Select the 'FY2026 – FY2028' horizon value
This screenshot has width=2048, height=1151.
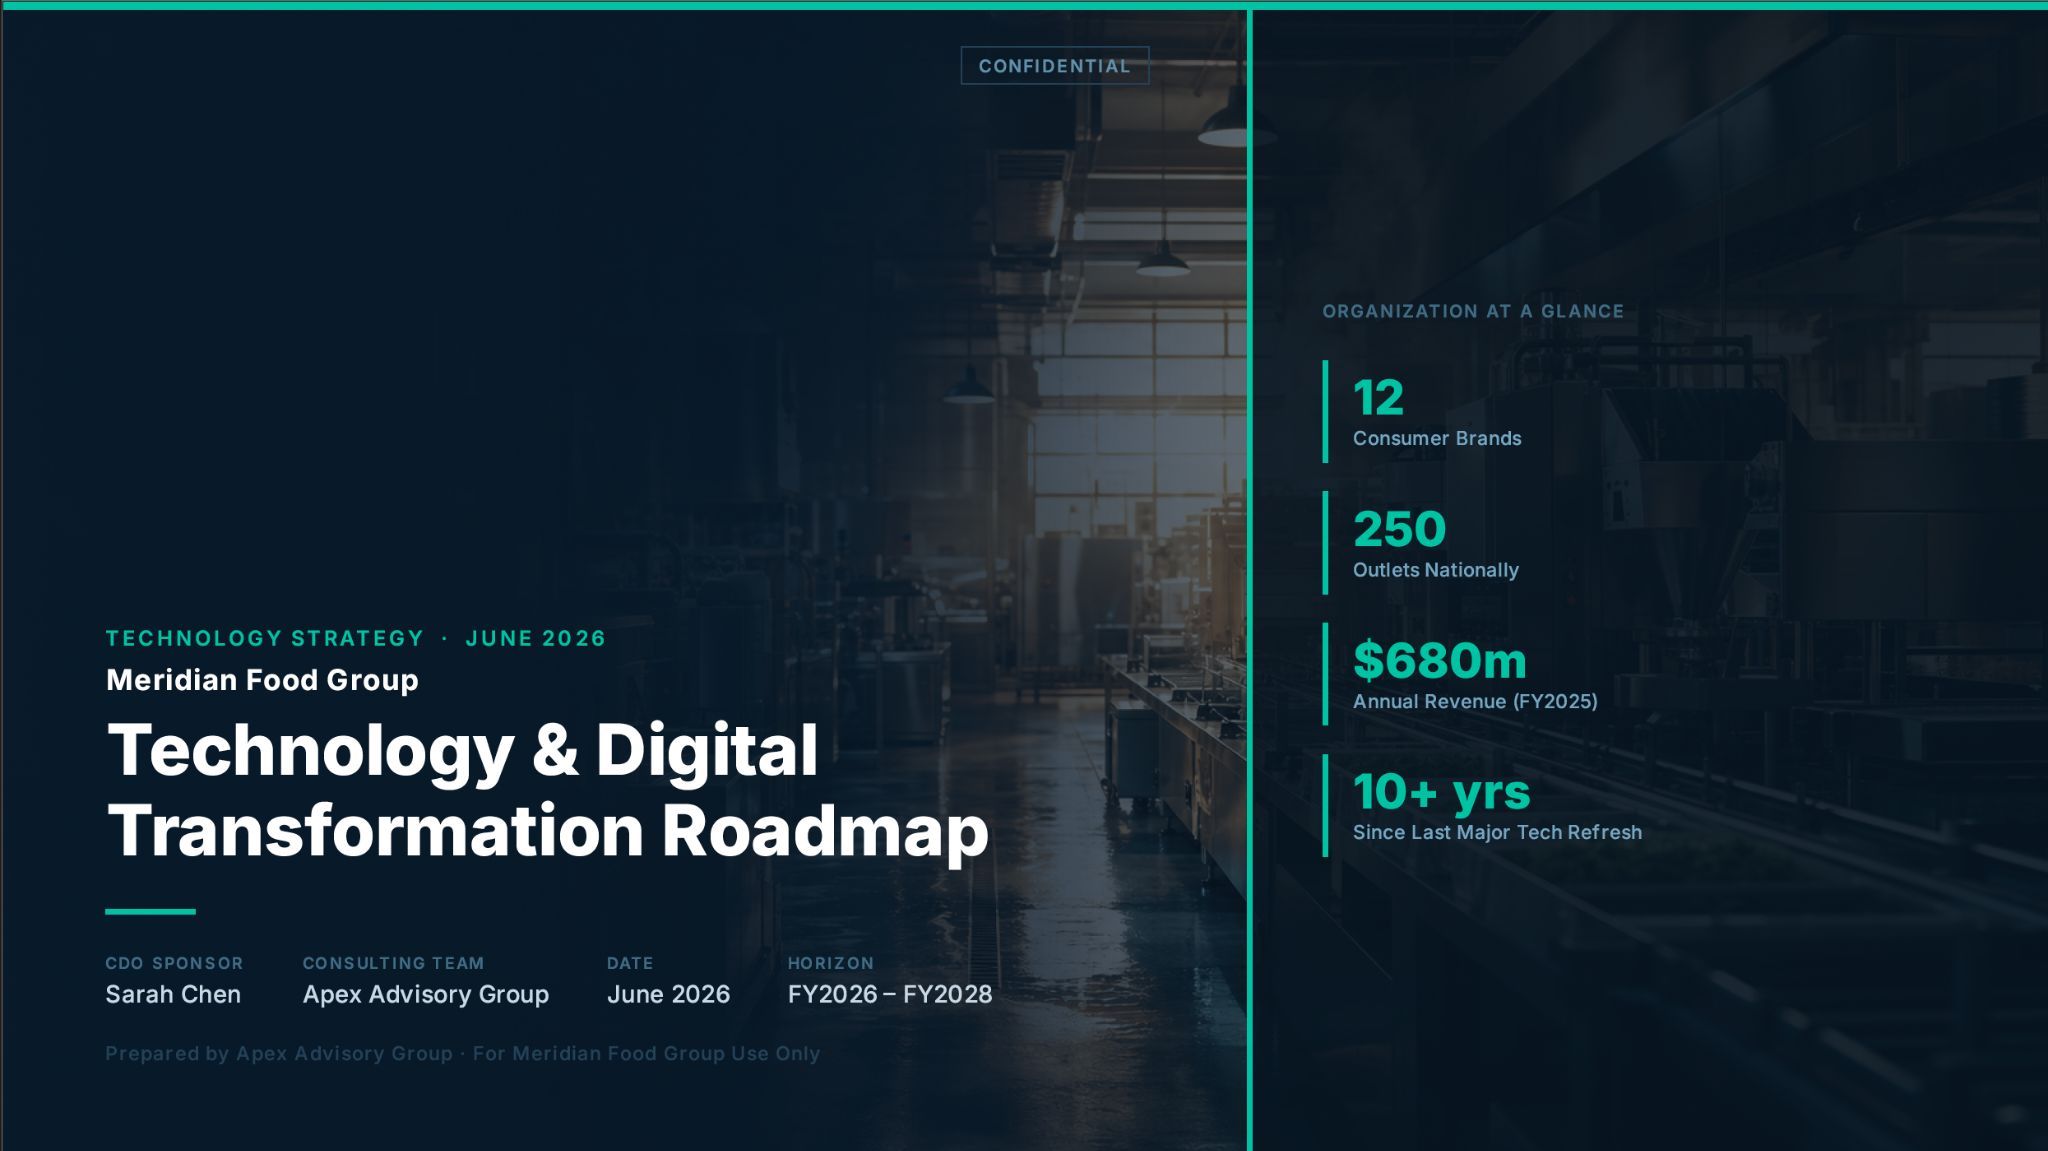point(890,994)
